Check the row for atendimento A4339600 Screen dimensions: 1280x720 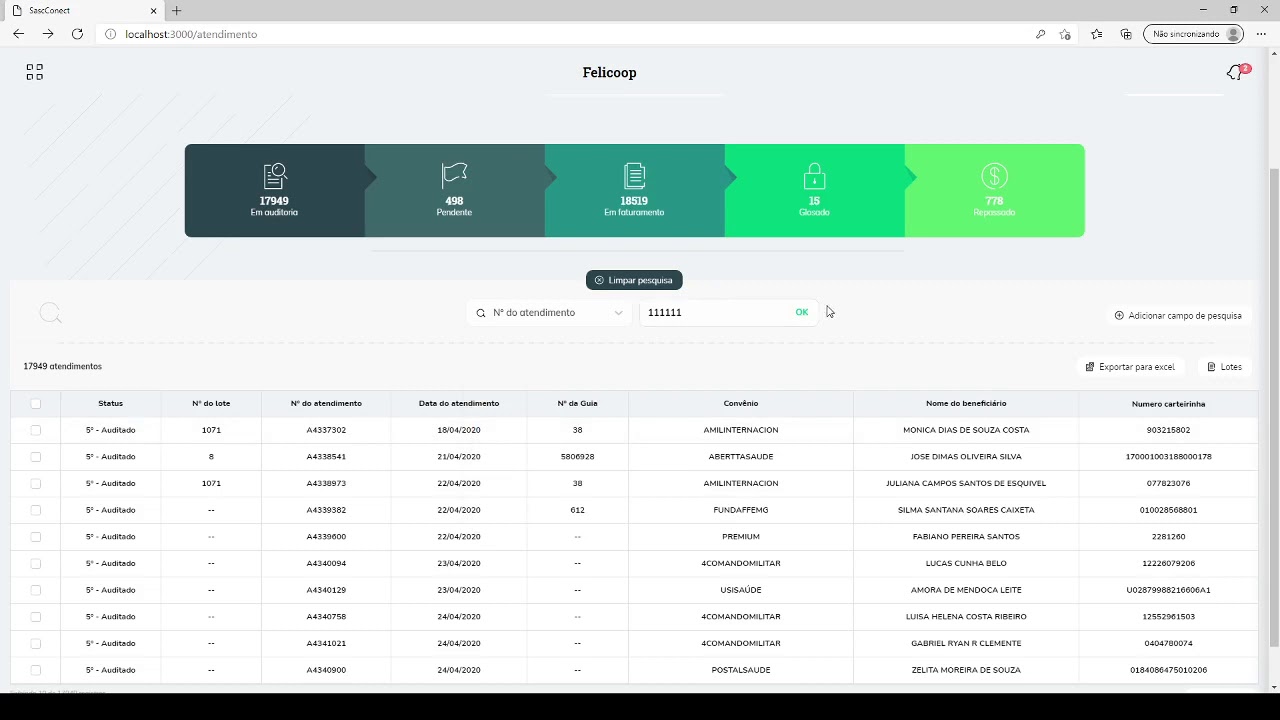click(36, 537)
